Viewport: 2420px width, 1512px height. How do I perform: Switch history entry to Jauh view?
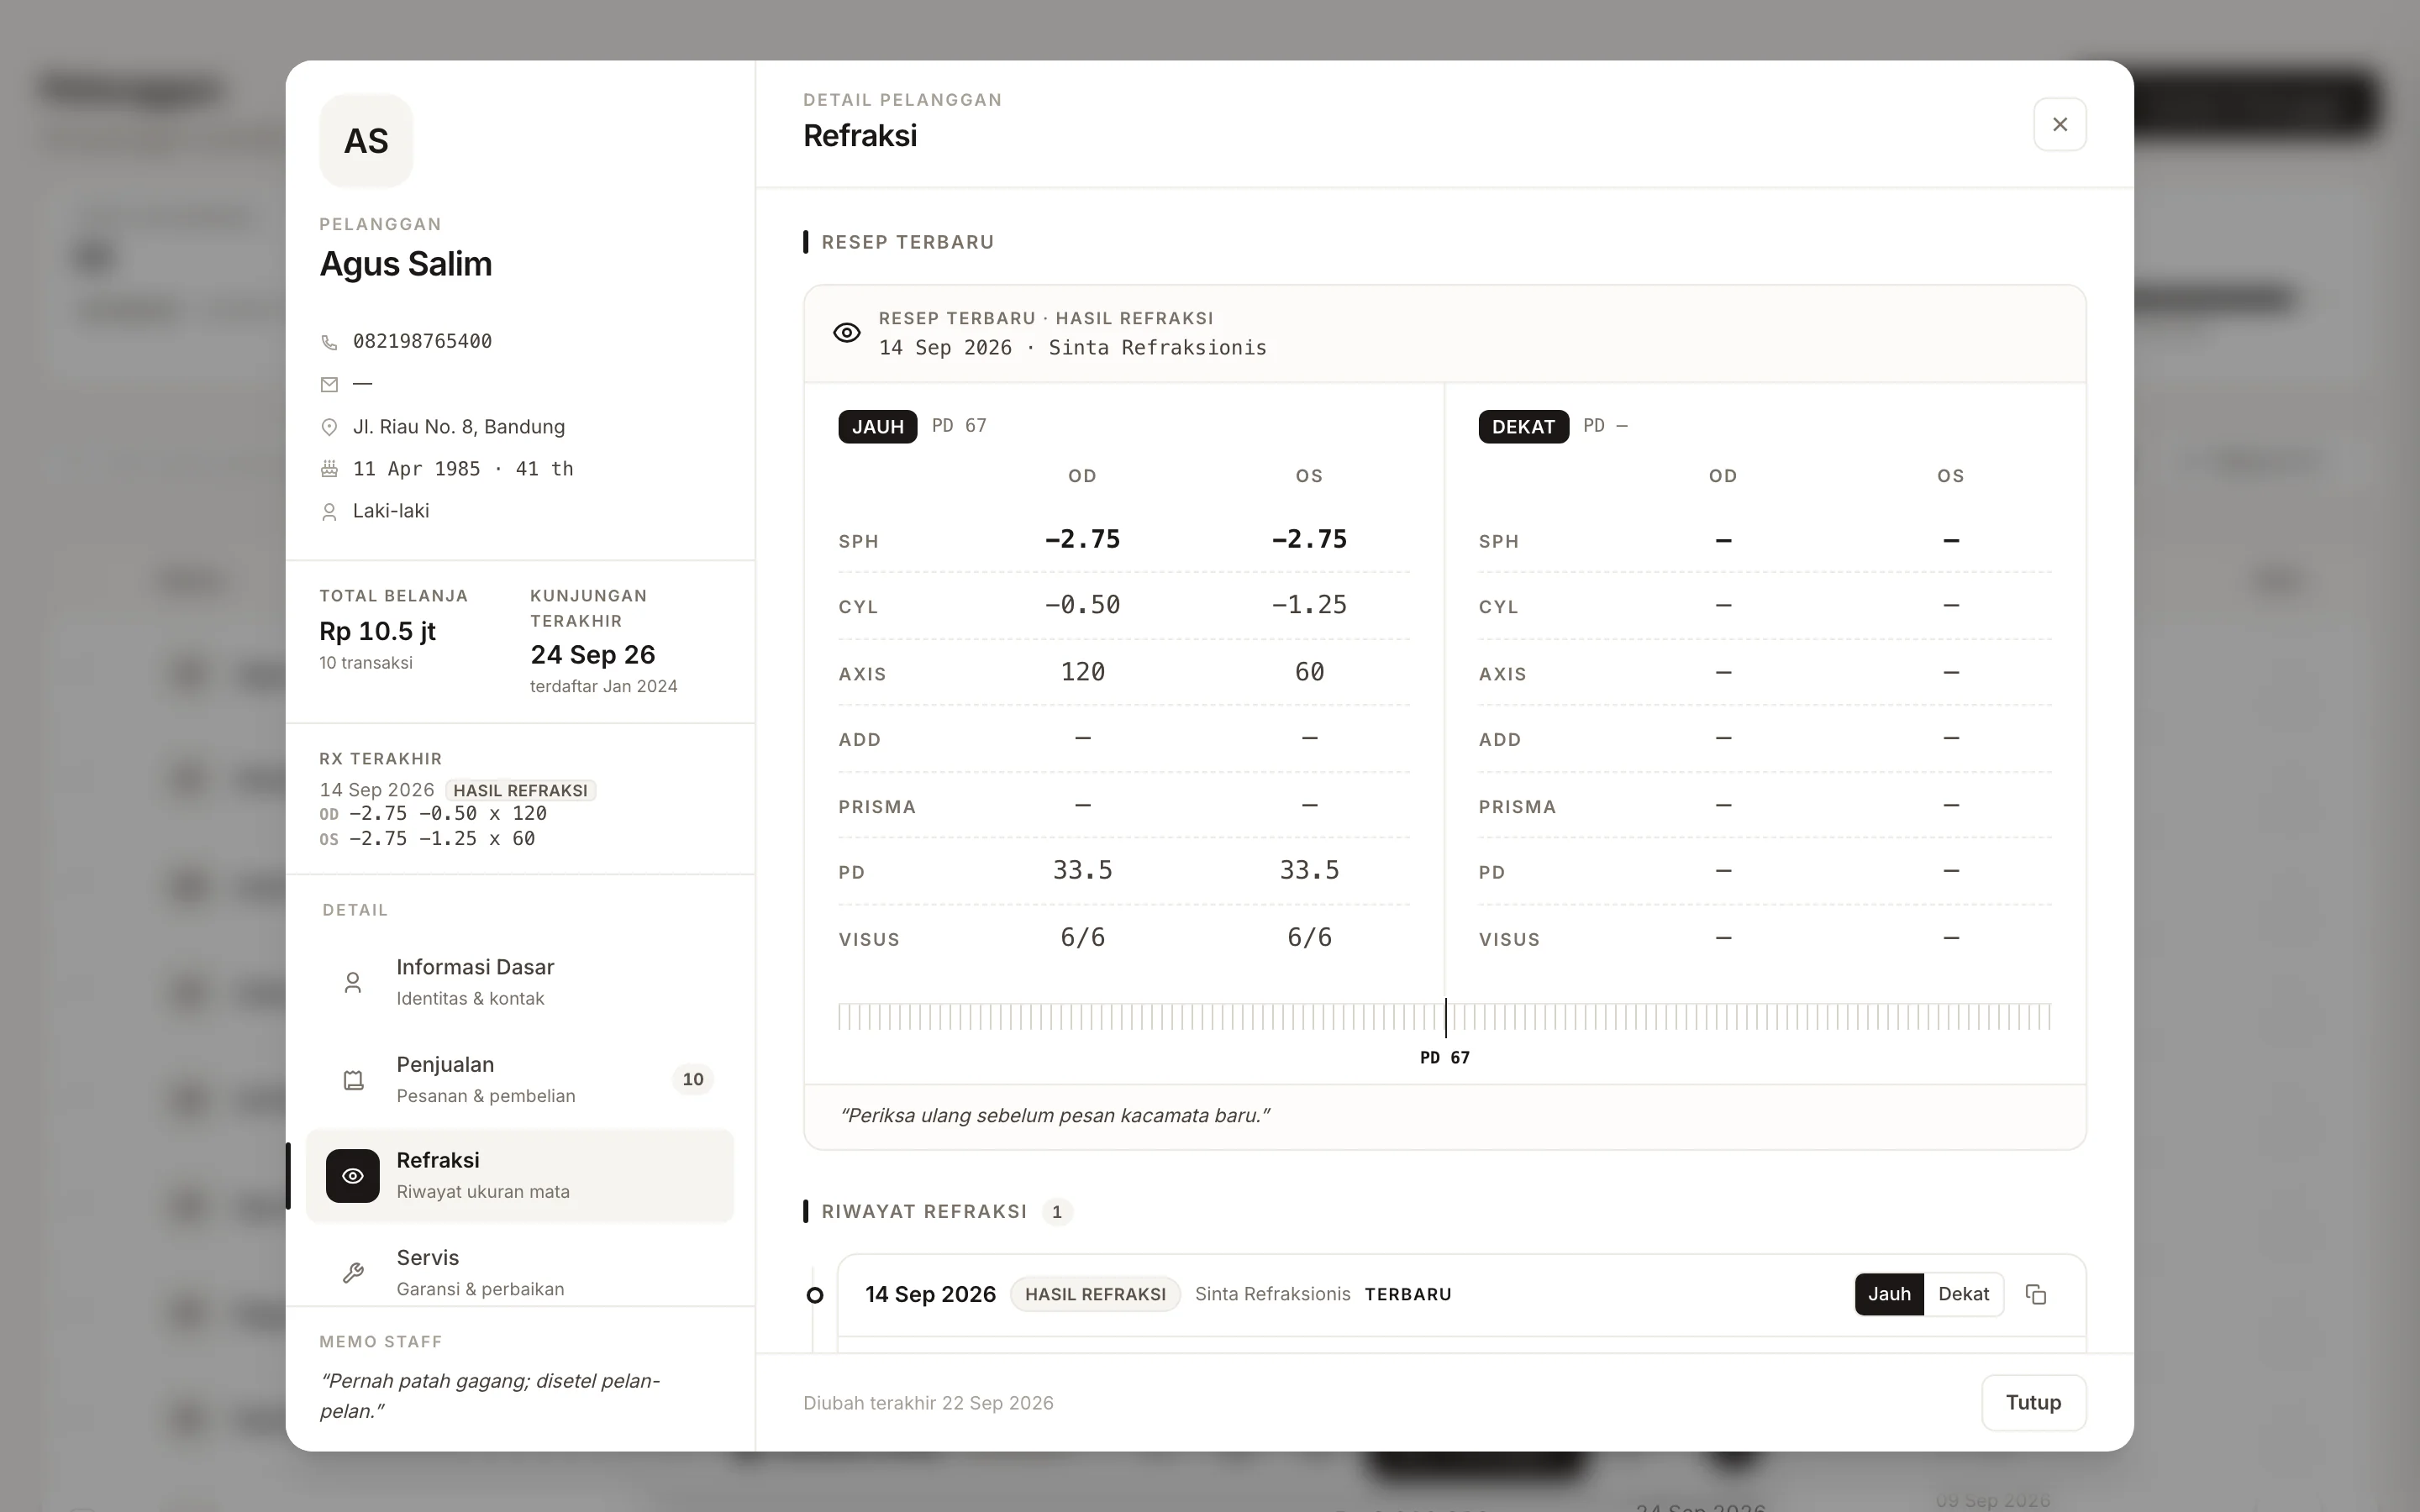[x=1889, y=1294]
